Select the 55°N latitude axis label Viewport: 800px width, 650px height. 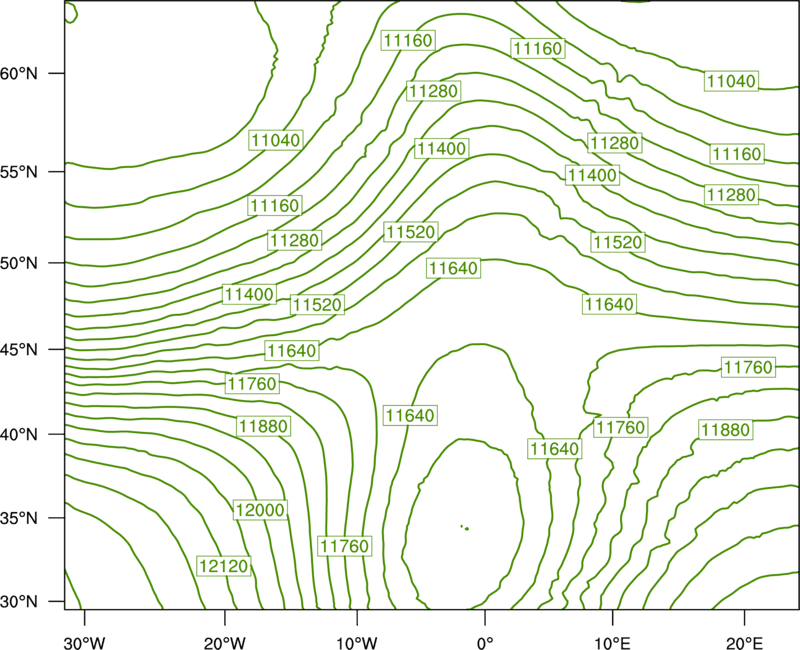(19, 172)
